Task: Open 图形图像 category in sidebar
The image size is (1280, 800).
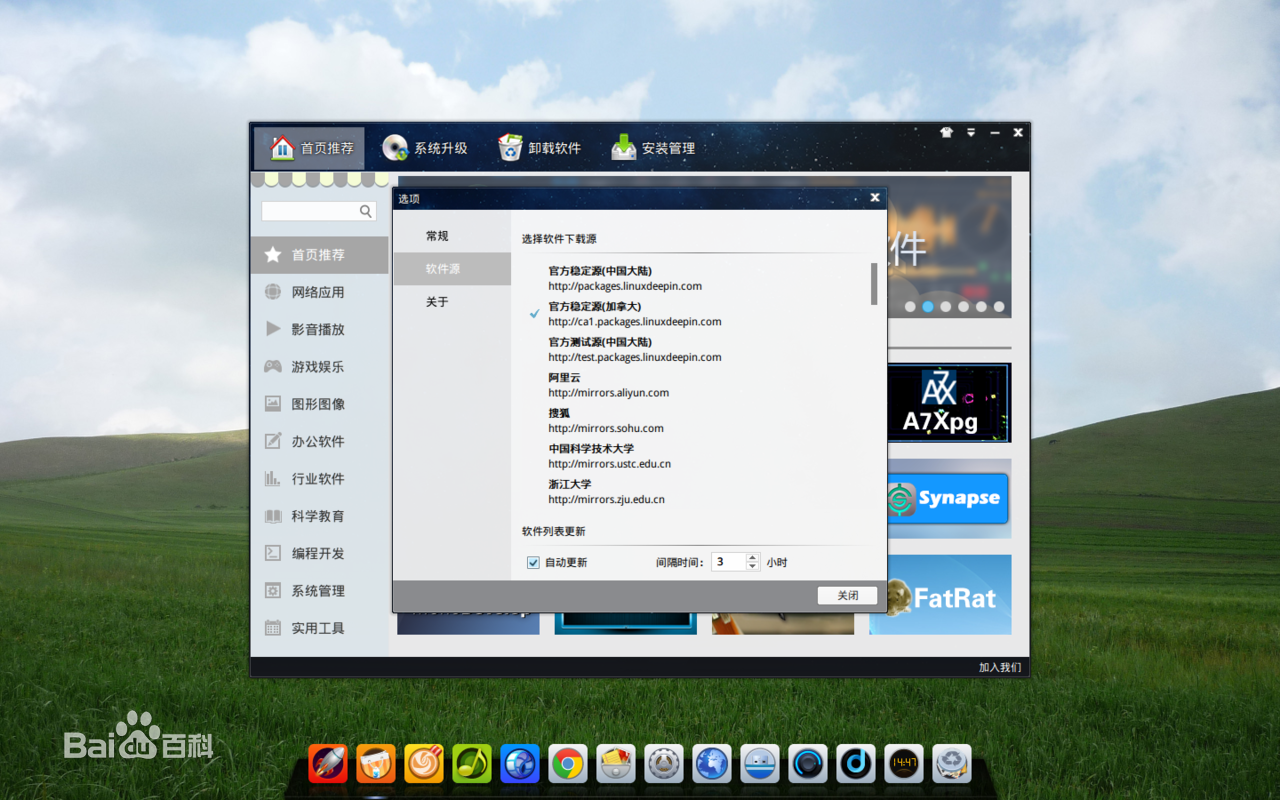Action: coord(319,404)
